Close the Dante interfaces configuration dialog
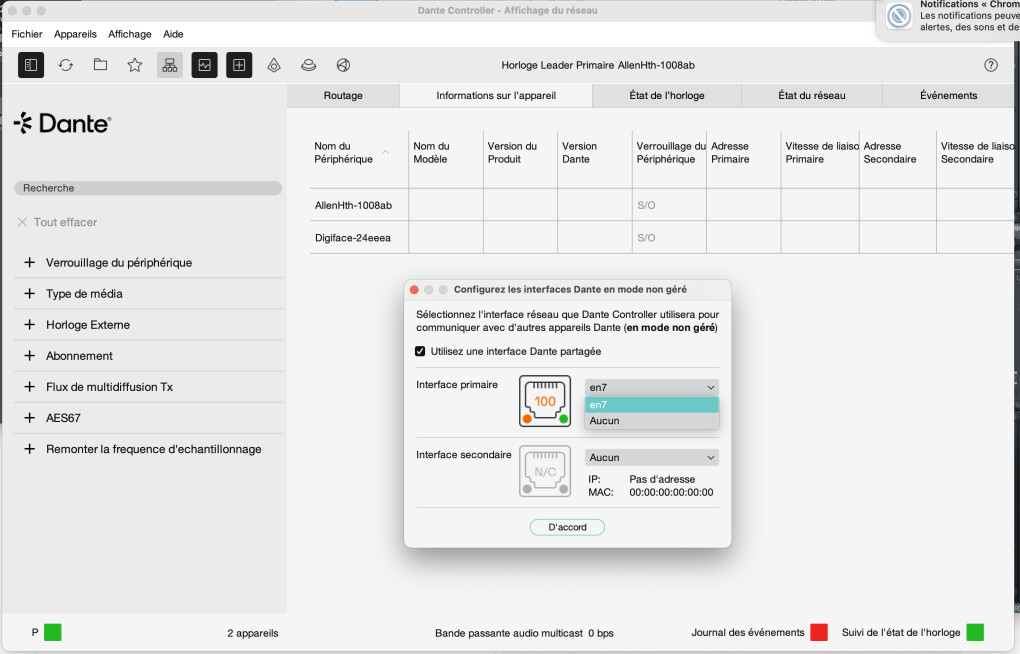This screenshot has height=654, width=1020. pyautogui.click(x=414, y=290)
